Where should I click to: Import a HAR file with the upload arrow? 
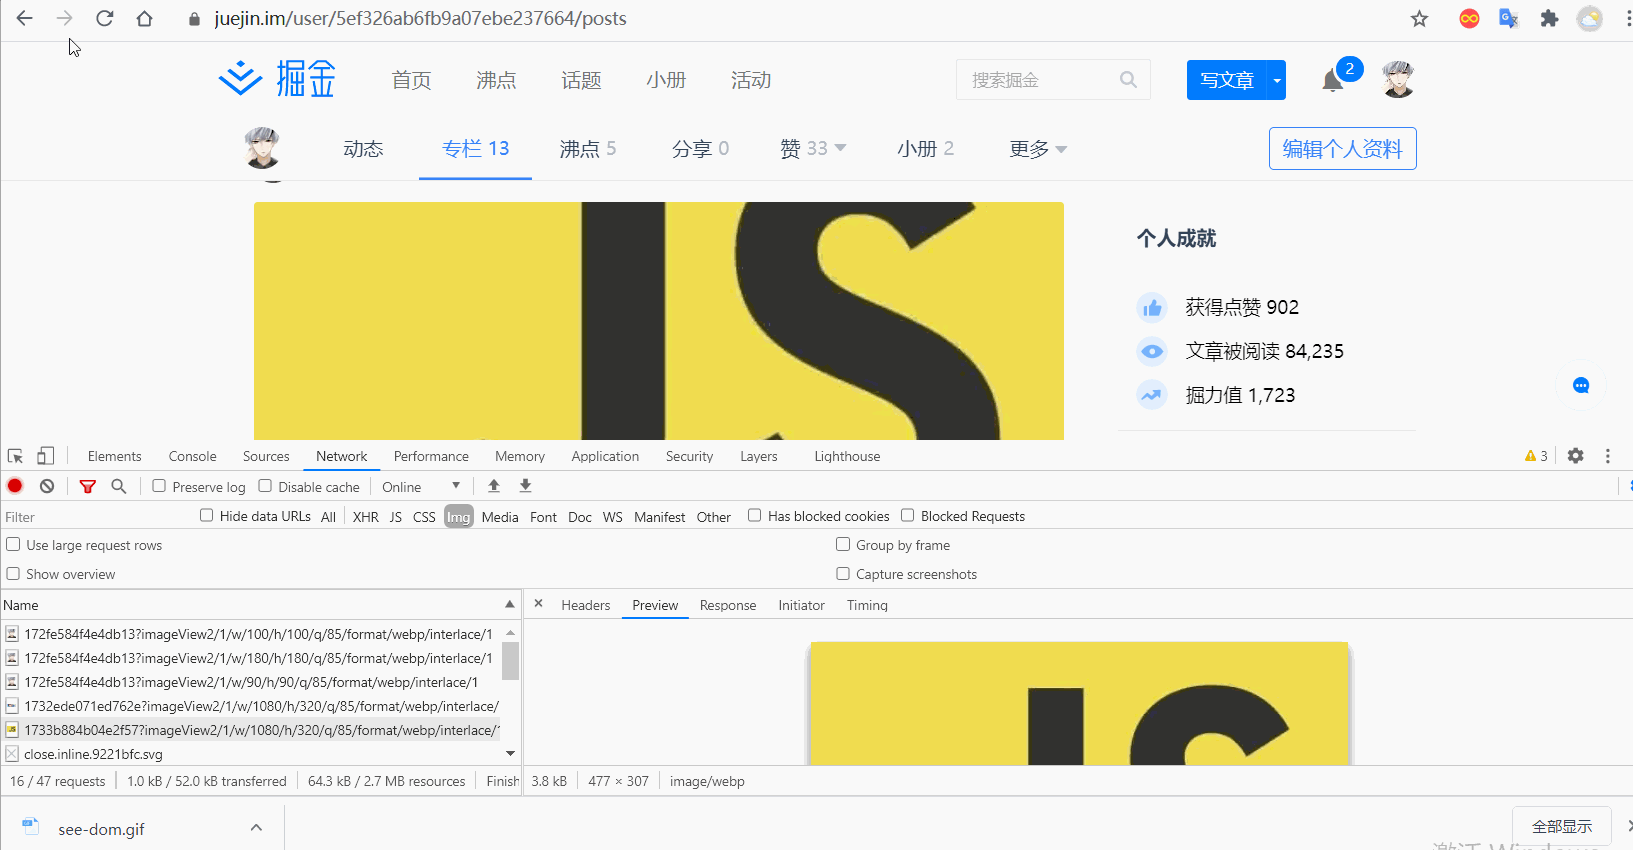click(494, 486)
